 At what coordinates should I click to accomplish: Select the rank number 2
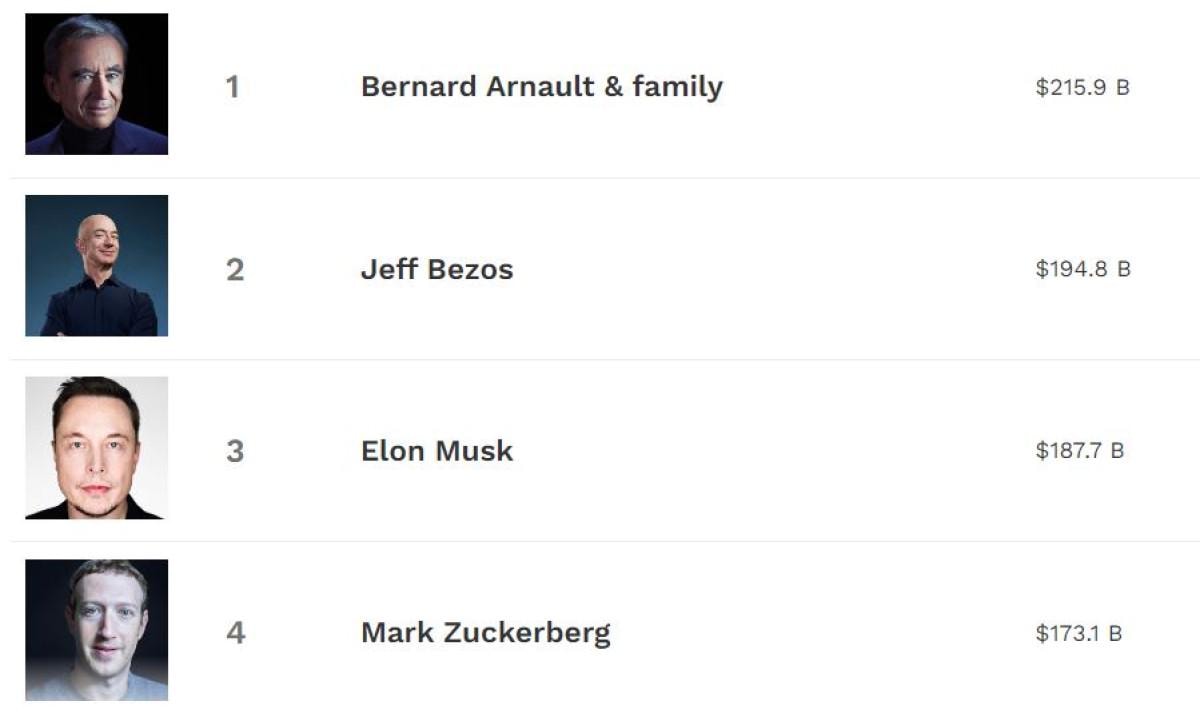[x=235, y=270]
